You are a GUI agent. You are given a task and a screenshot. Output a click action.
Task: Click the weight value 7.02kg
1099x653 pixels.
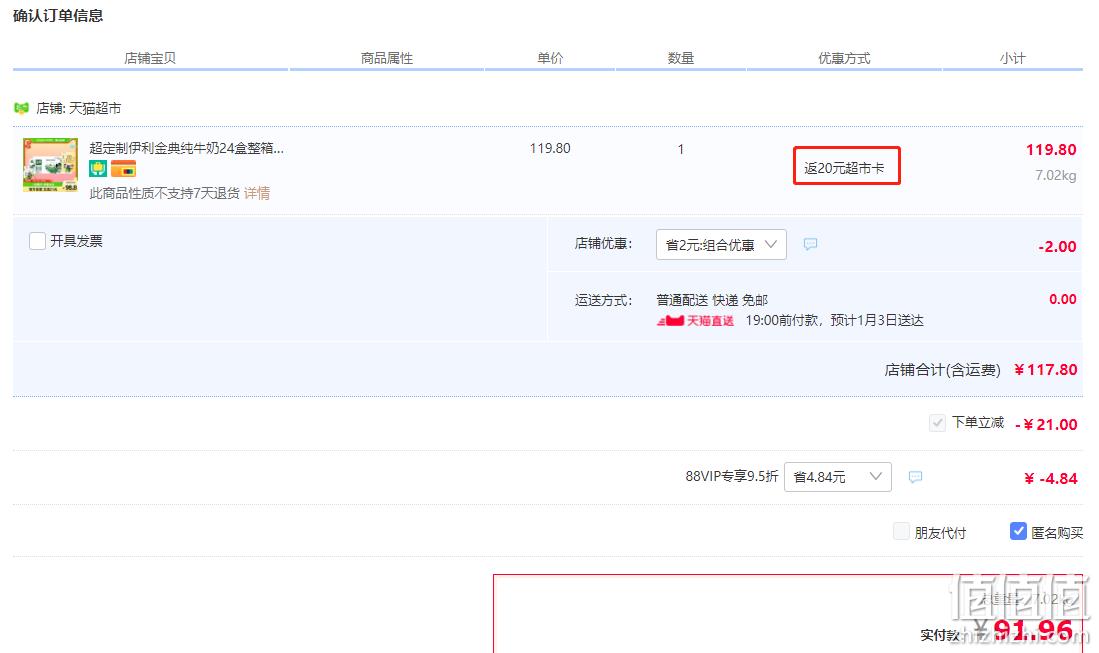[x=1056, y=175]
